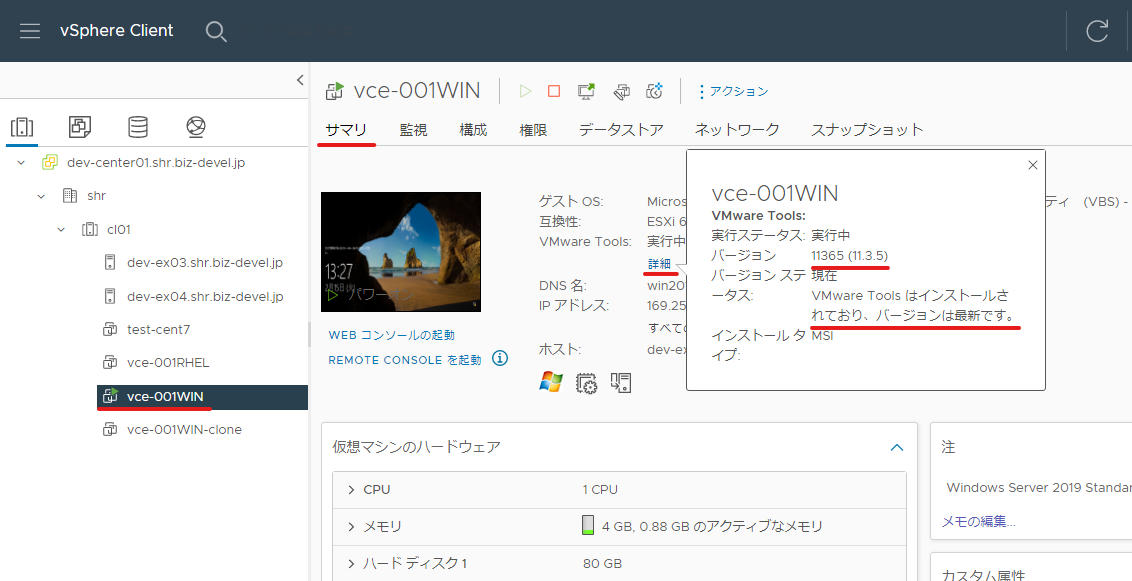Image resolution: width=1132 pixels, height=581 pixels.
Task: Open the データストア tab
Action: [x=621, y=130]
